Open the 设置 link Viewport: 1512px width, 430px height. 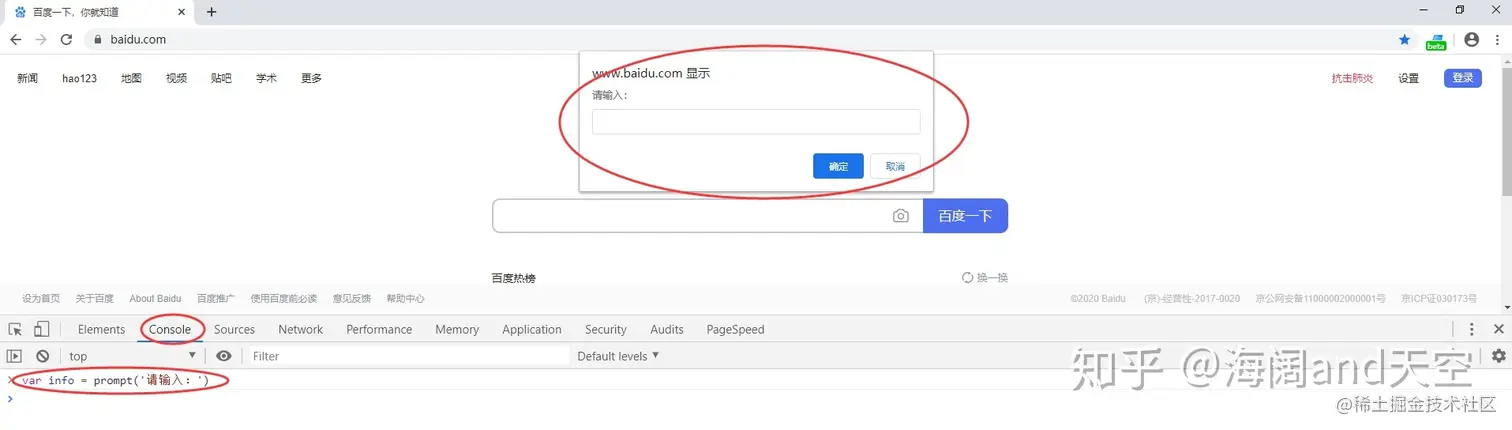[x=1408, y=78]
